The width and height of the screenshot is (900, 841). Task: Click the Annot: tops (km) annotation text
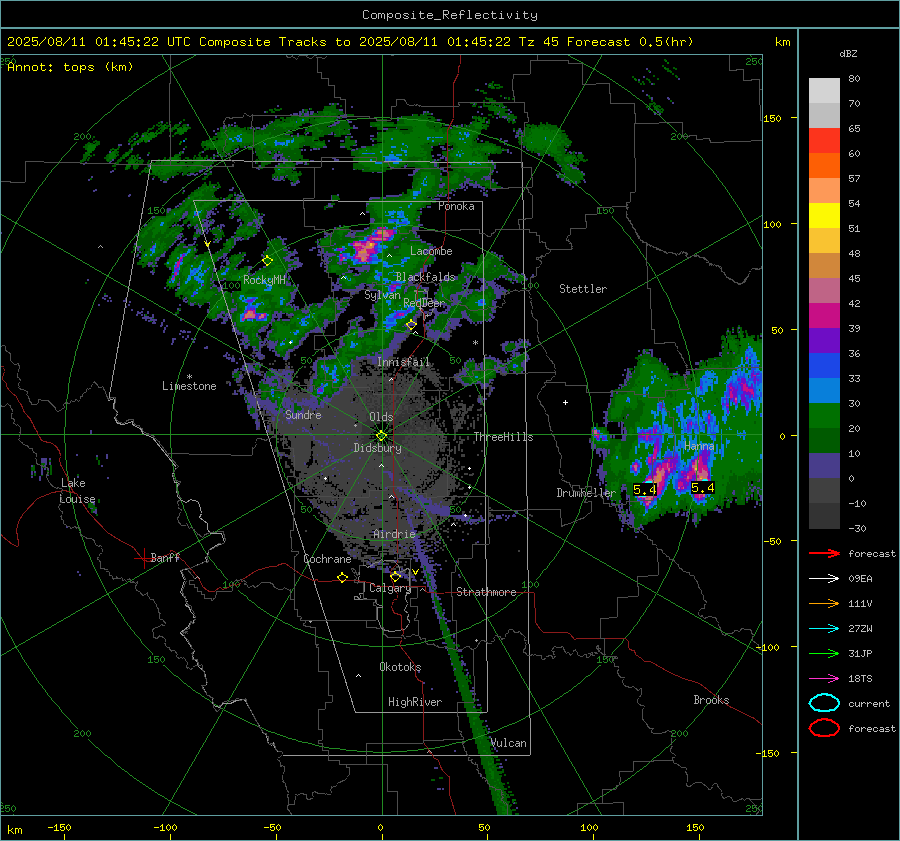(x=70, y=67)
